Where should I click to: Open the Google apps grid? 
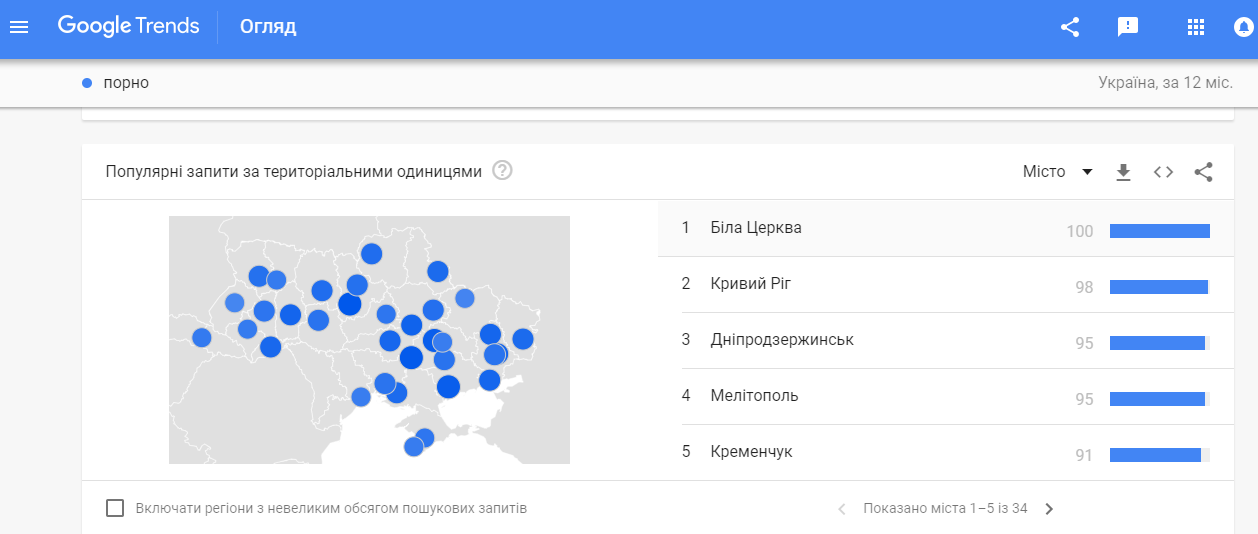click(x=1195, y=27)
